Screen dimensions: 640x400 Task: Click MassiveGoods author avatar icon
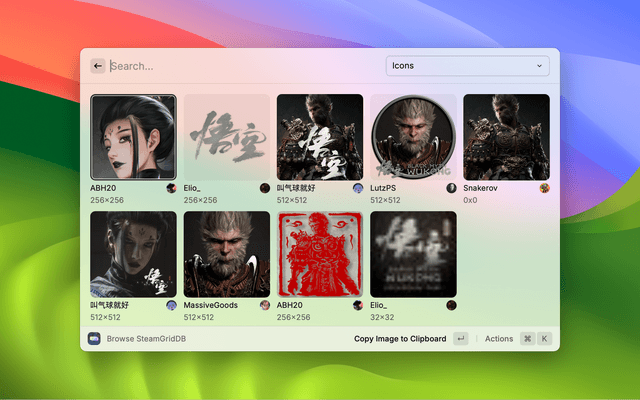(x=264, y=305)
